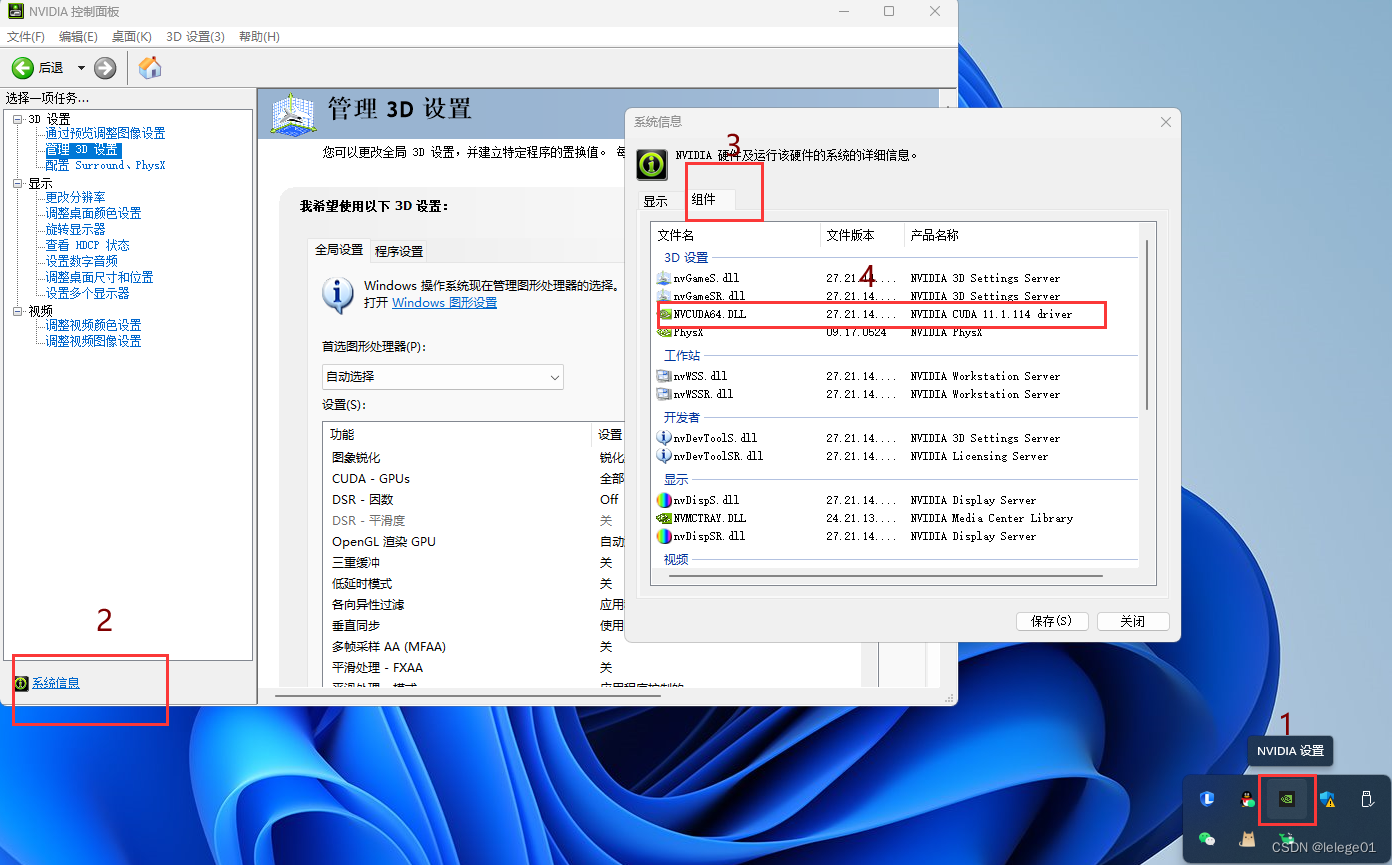This screenshot has width=1392, height=865.
Task: Open the 首选图形处理器 combo box
Action: (443, 377)
